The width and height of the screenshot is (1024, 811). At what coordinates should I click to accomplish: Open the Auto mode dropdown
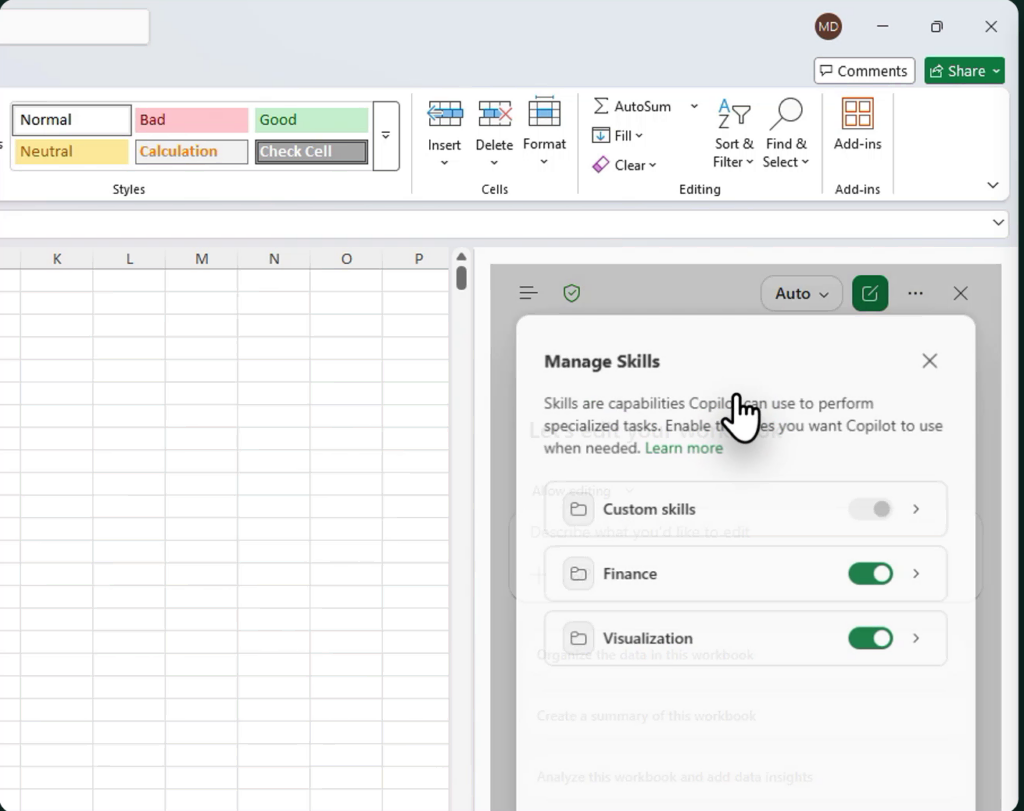[801, 293]
